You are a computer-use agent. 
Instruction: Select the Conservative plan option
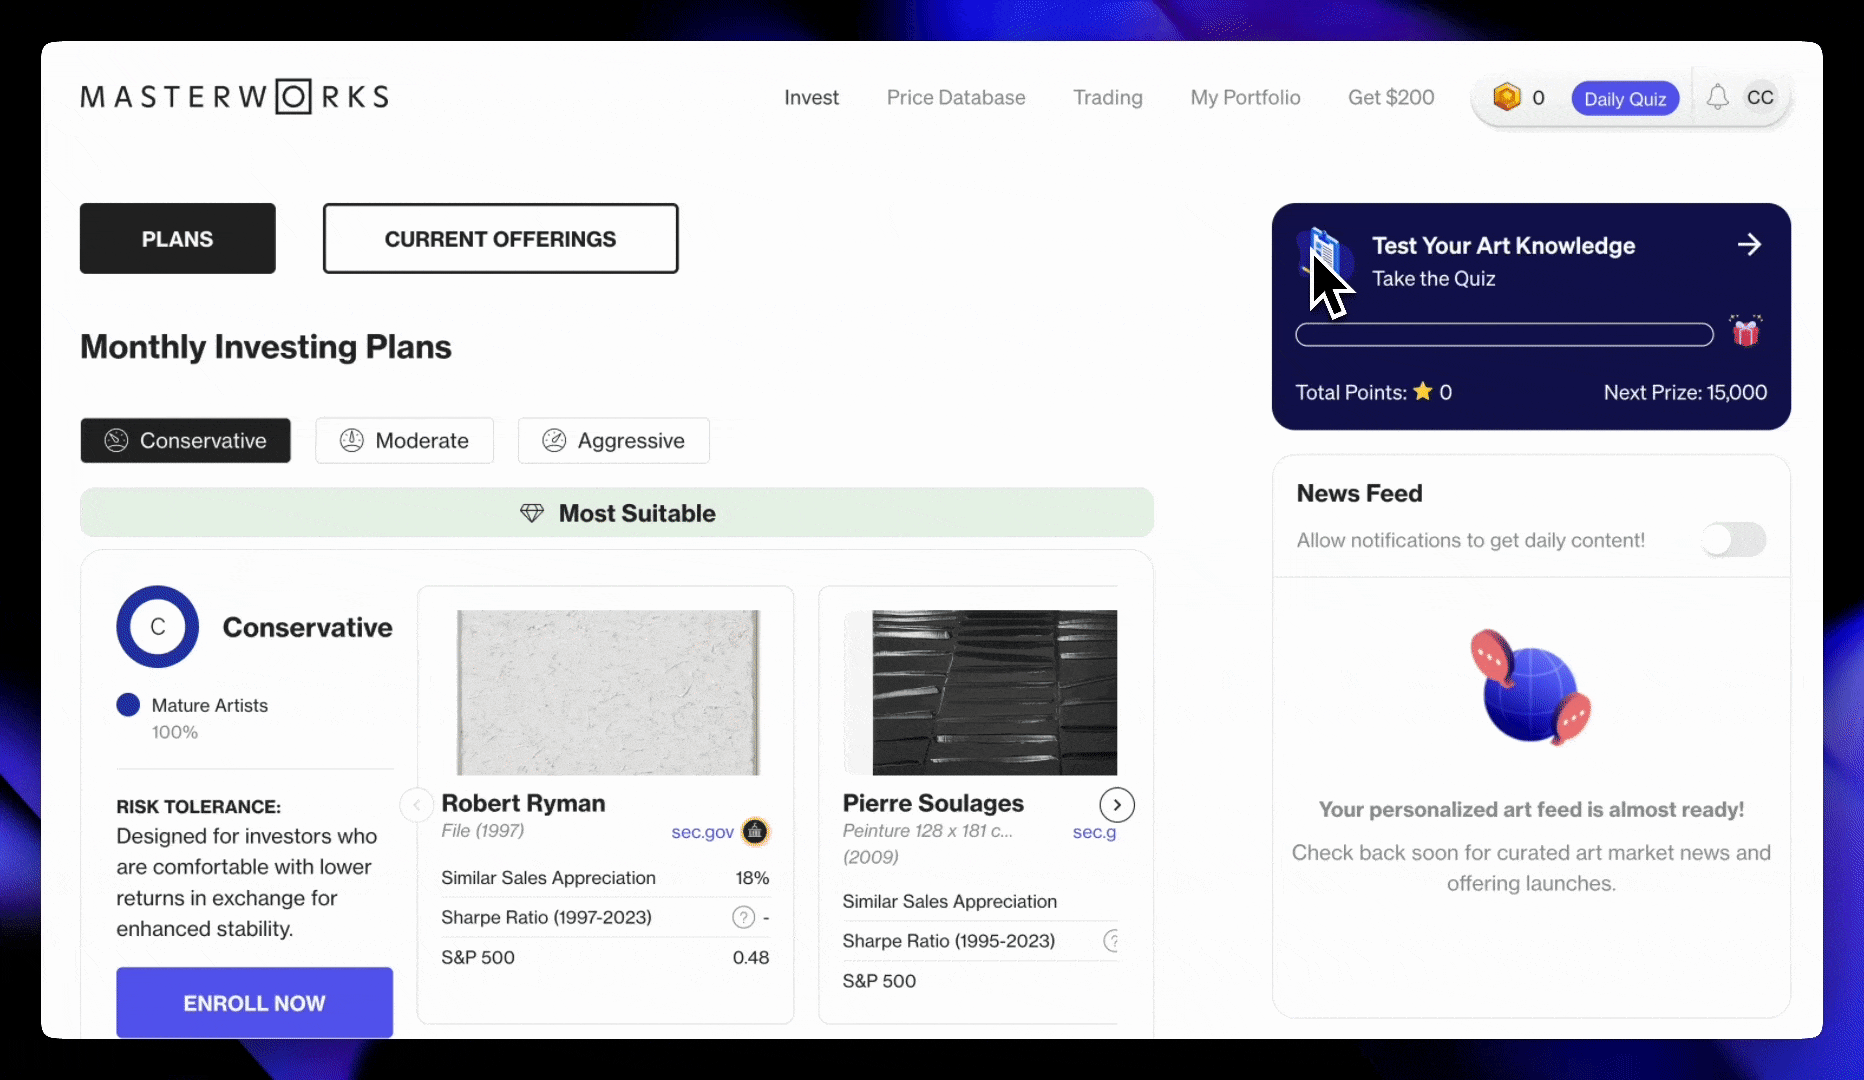pyautogui.click(x=186, y=441)
